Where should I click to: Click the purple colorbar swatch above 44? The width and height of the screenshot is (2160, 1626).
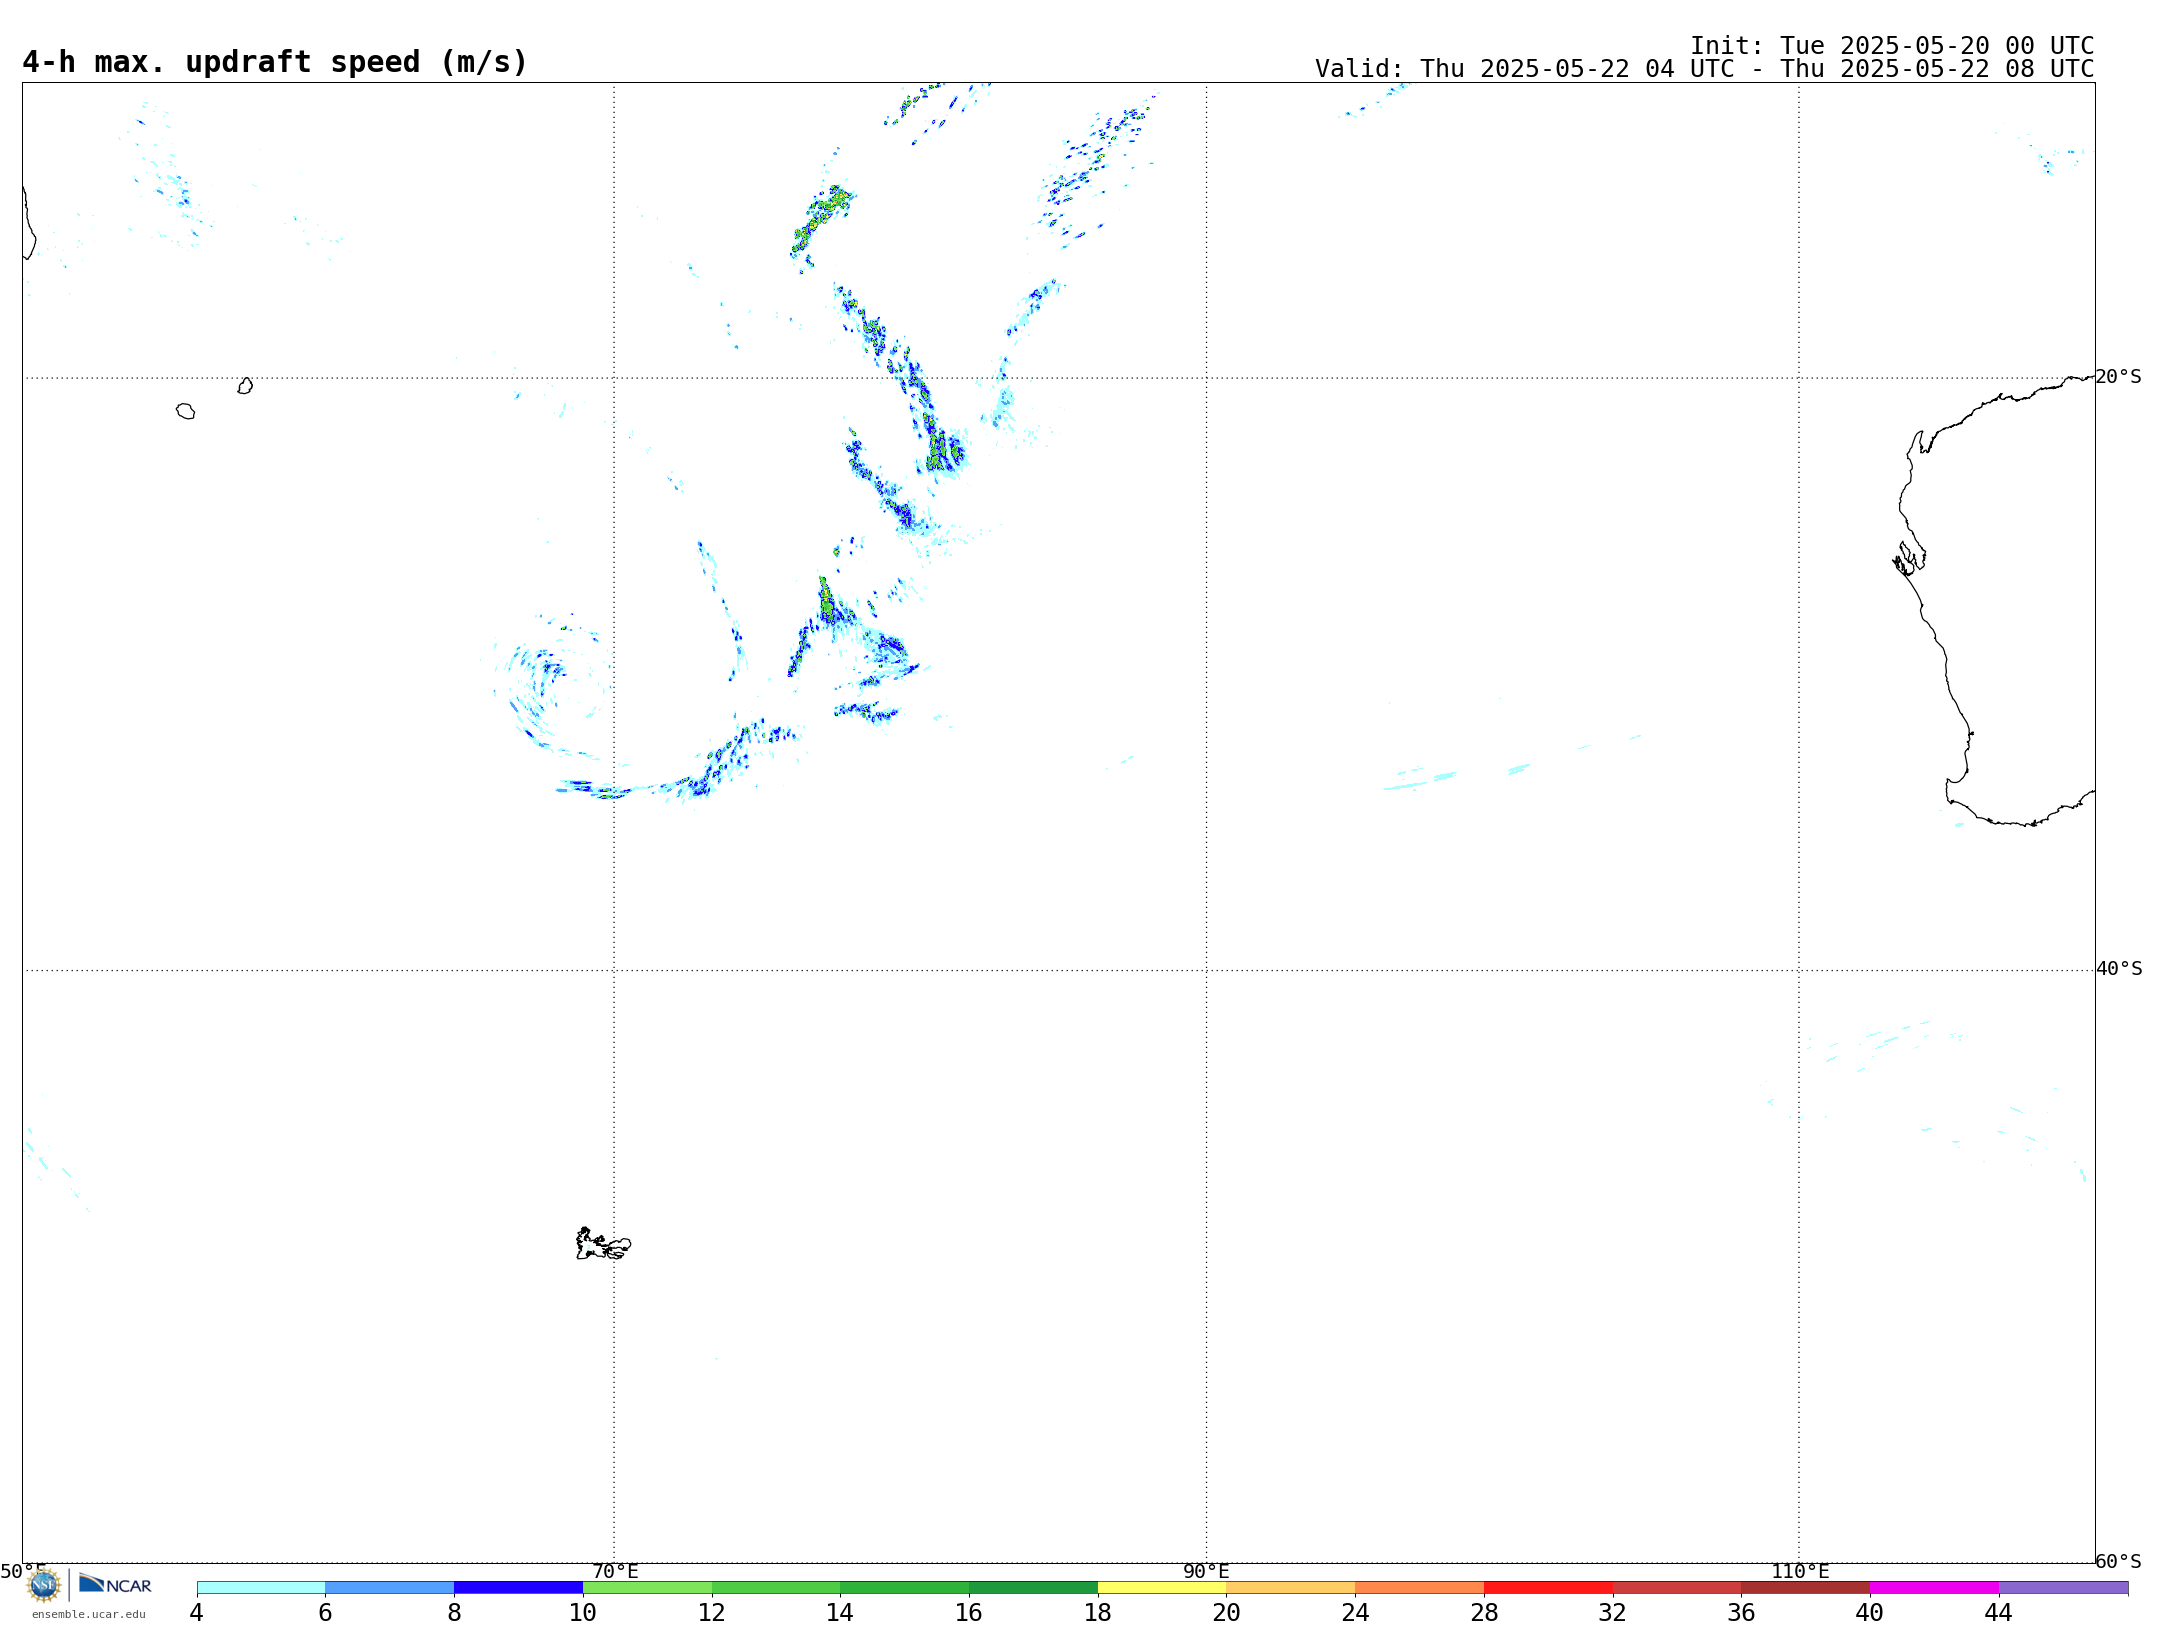point(2063,1587)
